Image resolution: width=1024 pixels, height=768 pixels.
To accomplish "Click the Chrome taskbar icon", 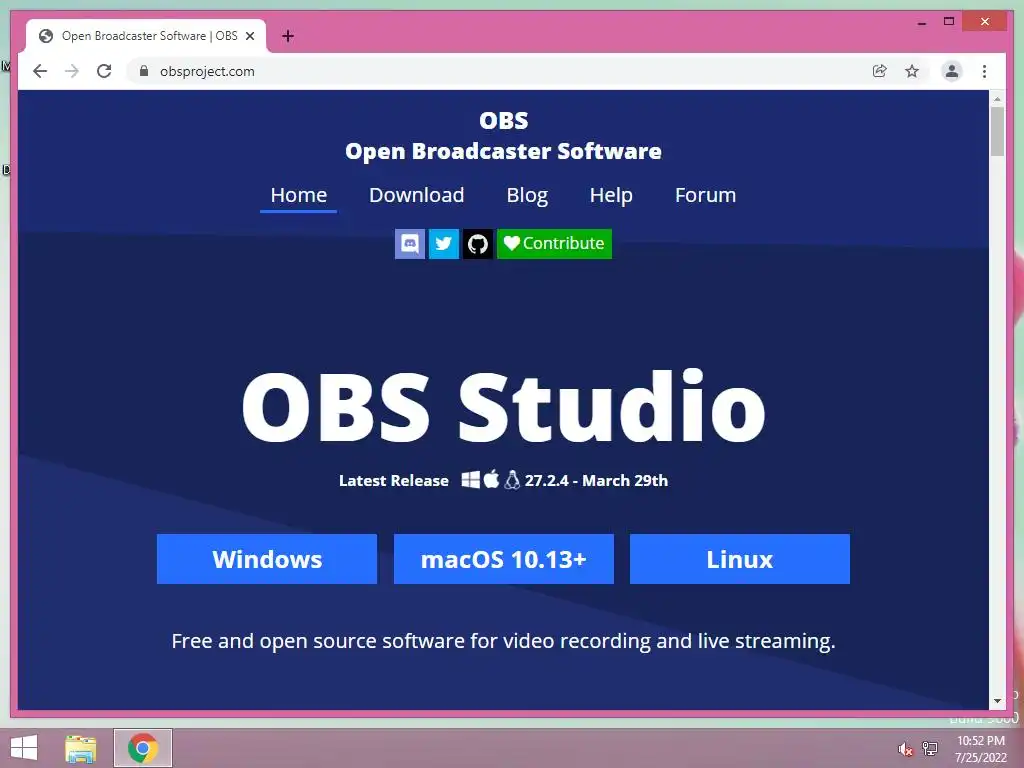I will [143, 748].
